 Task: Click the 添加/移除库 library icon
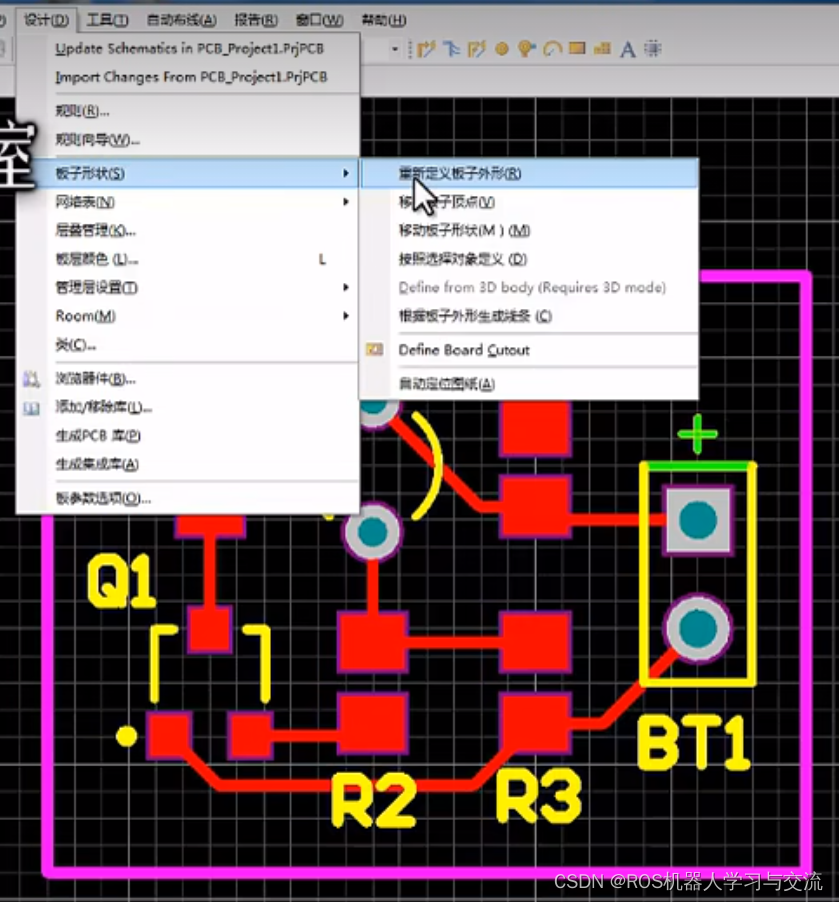31,407
